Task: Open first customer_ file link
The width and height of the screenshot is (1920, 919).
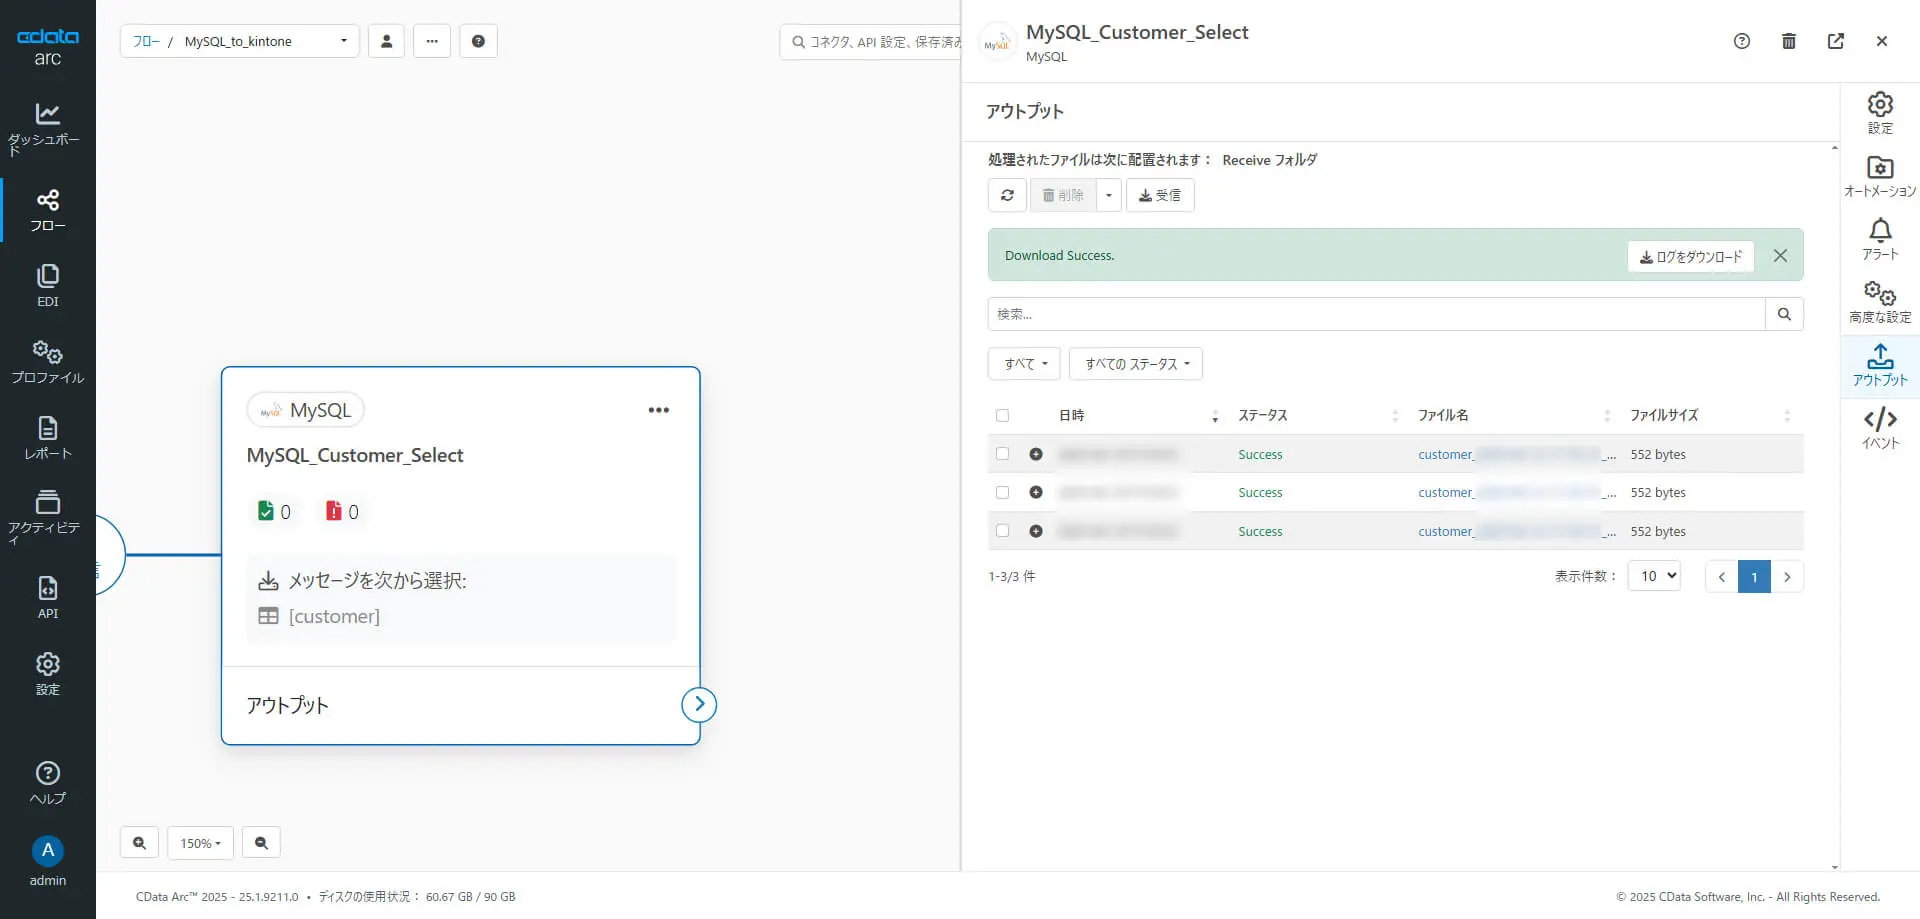Action: (x=1516, y=454)
